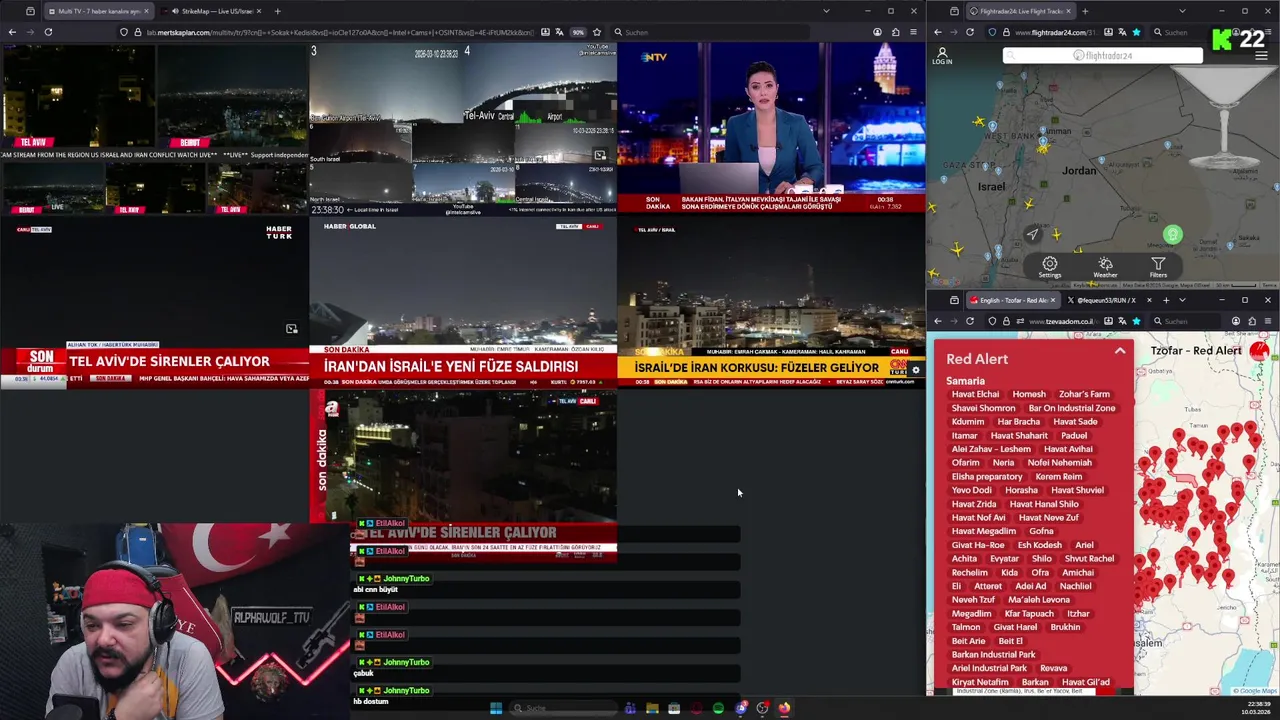
Task: Open Microsoft Teams from the taskbar
Action: pos(630,708)
